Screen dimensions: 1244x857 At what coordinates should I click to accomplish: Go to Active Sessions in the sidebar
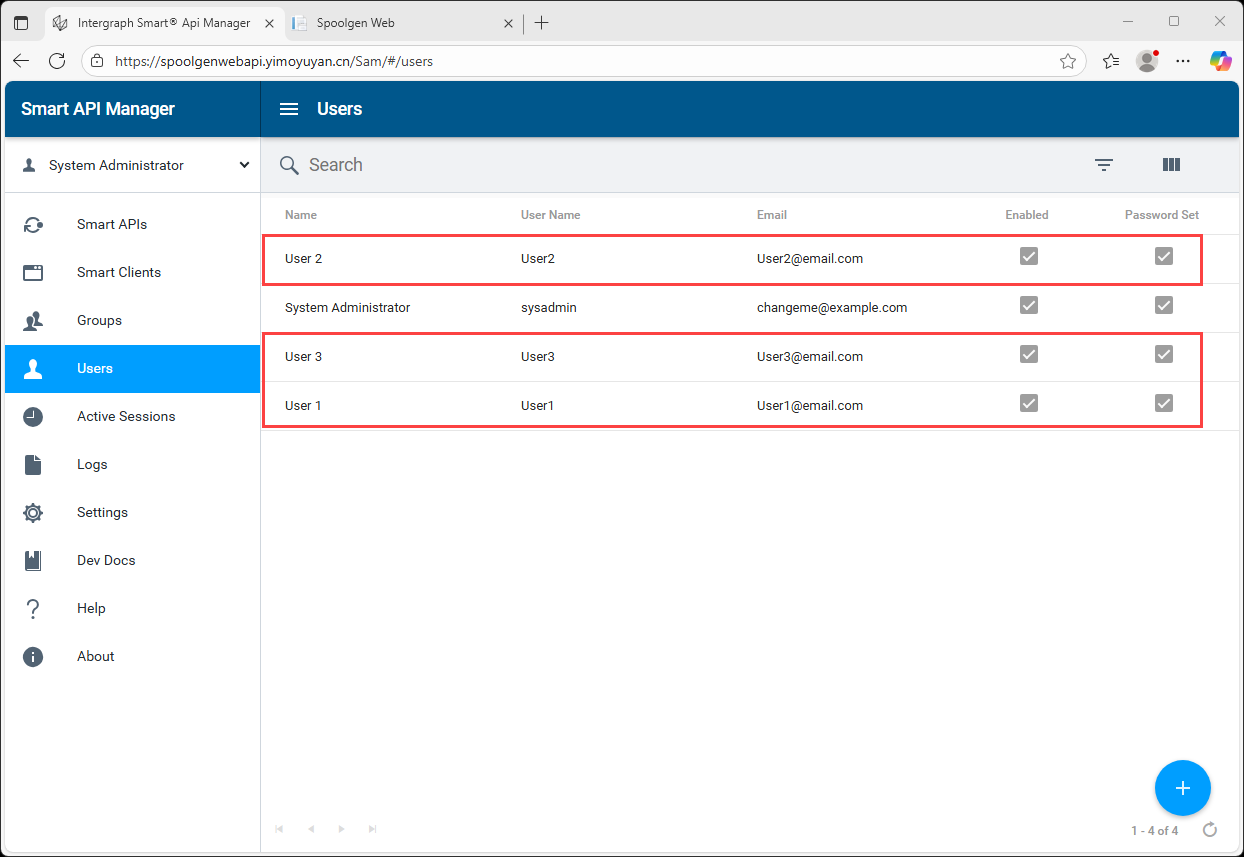pyautogui.click(x=126, y=416)
